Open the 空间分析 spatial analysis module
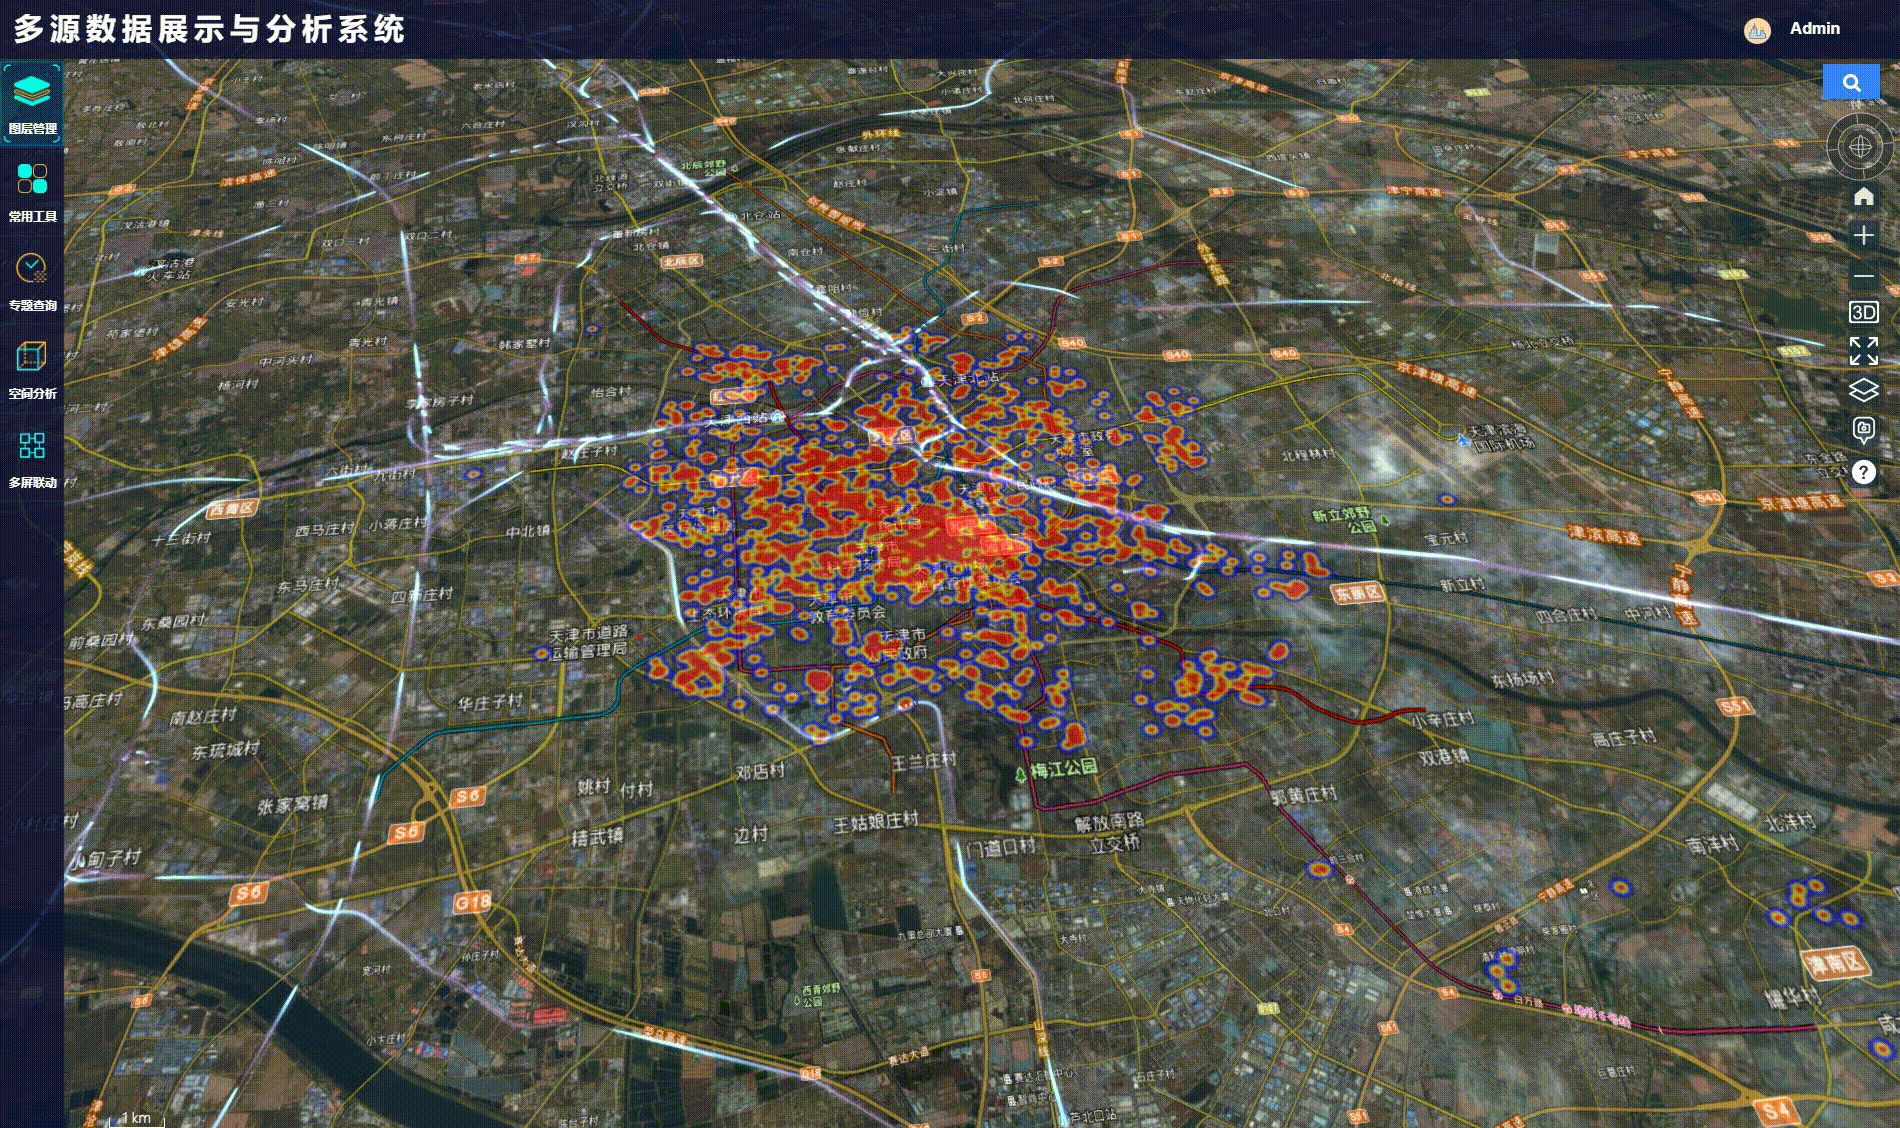Image resolution: width=1900 pixels, height=1128 pixels. (x=32, y=368)
